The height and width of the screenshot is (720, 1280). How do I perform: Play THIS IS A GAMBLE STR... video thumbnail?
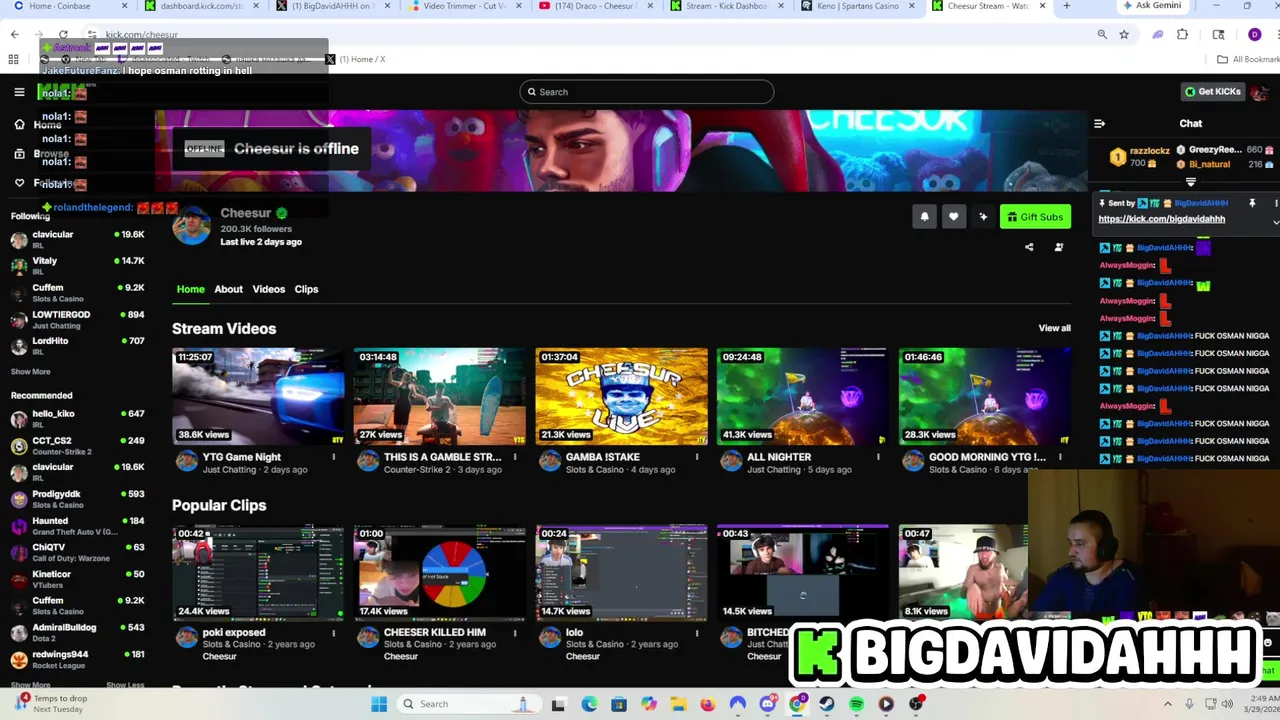click(x=439, y=396)
